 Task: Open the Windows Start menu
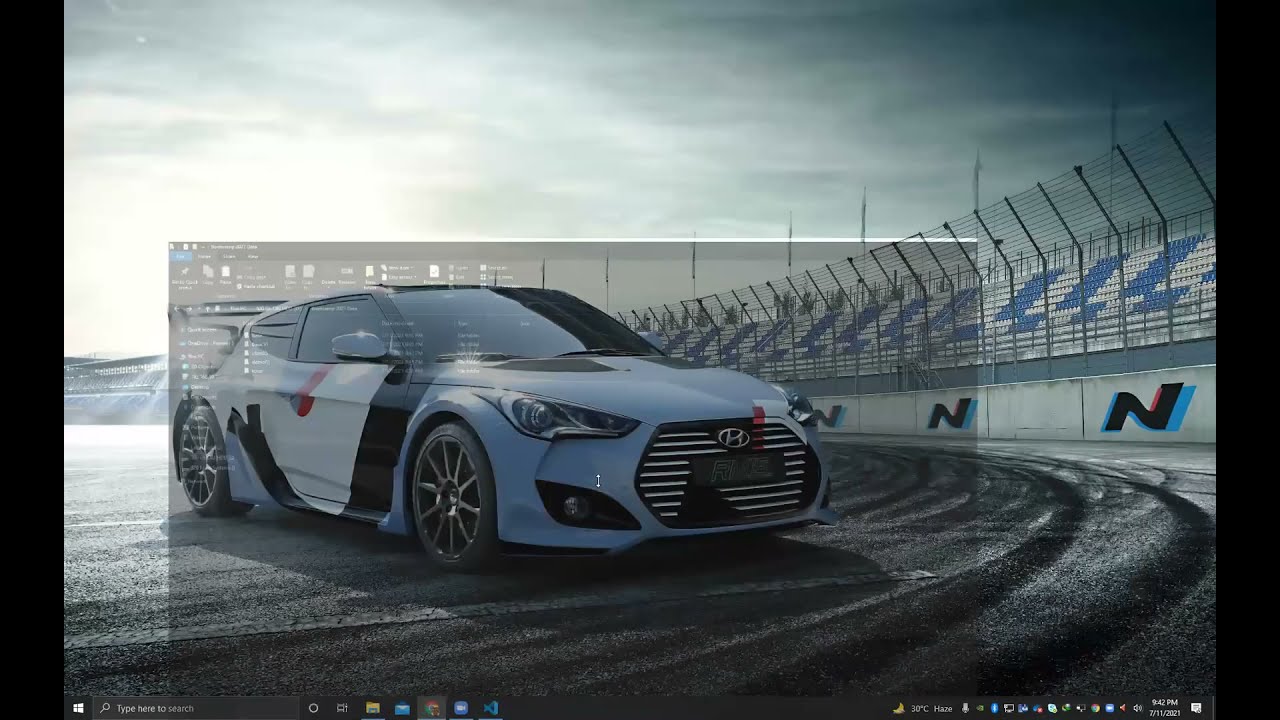[x=78, y=708]
